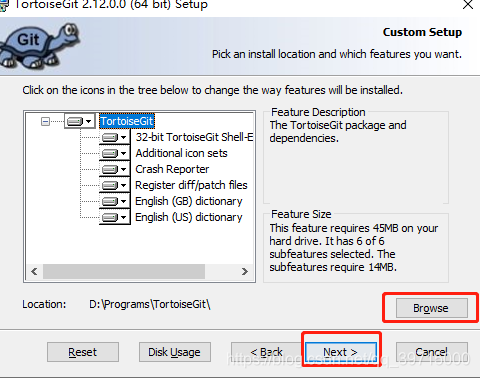Click the 32-bit TortoiseGit Shell feature drive icon
This screenshot has width=480, height=378.
(x=114, y=137)
